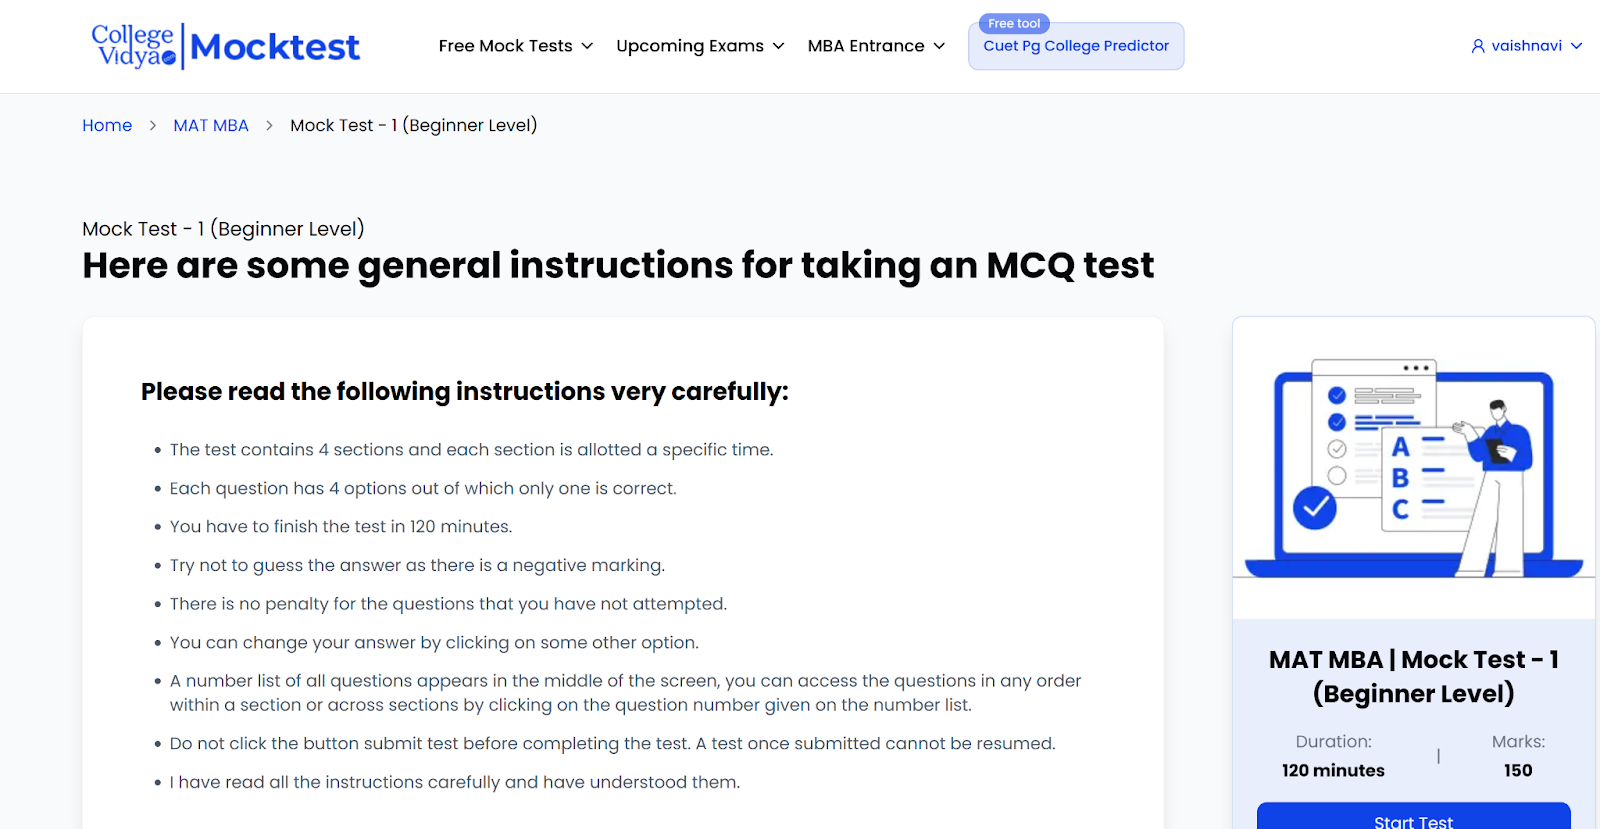Go to the Home breadcrumb link

coord(107,126)
